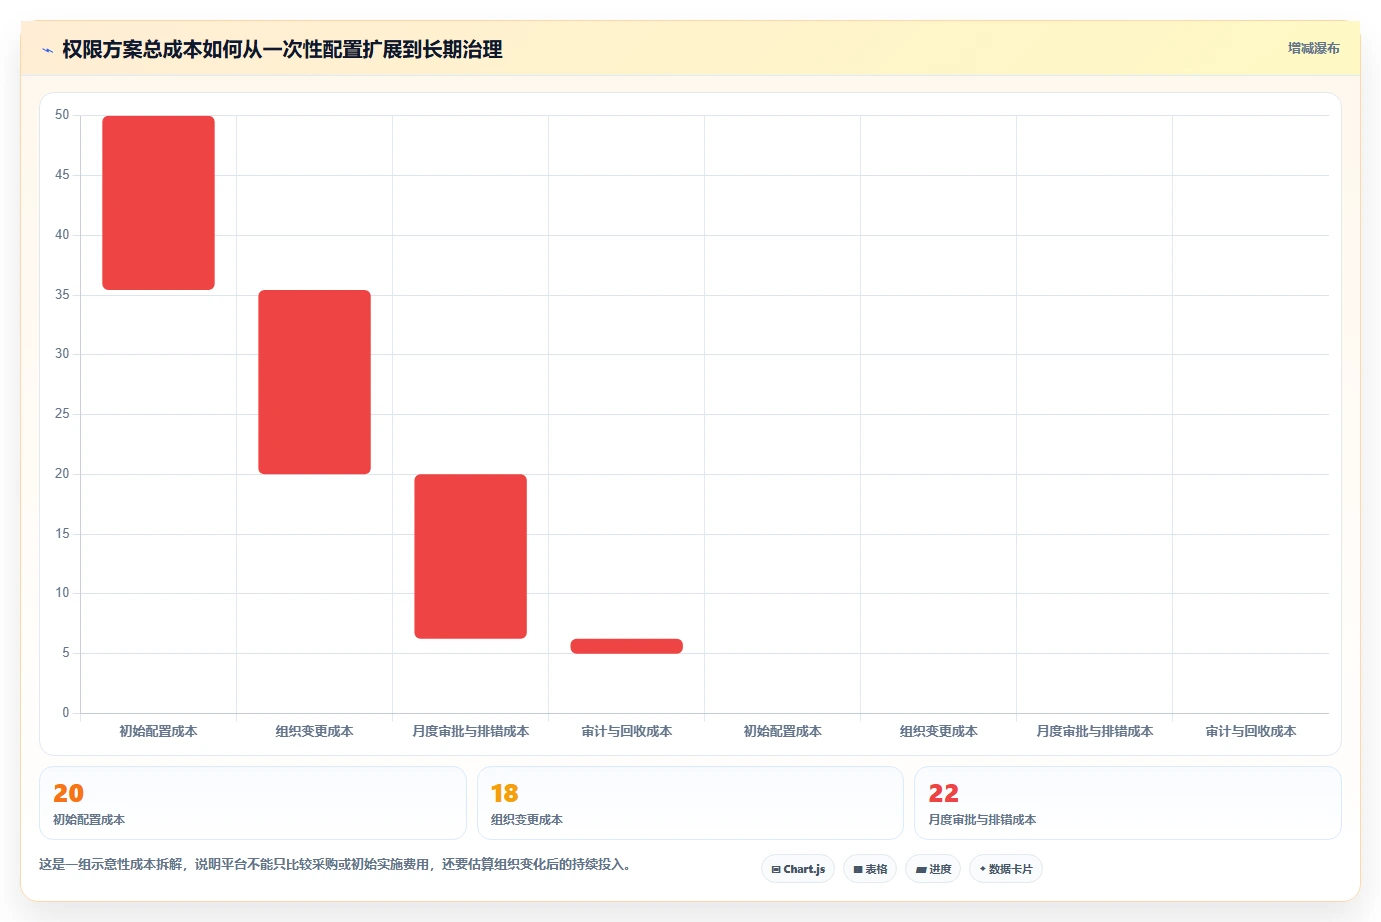Image resolution: width=1381 pixels, height=922 pixels.
Task: Click y-axis tick label 25
Action: coord(62,414)
